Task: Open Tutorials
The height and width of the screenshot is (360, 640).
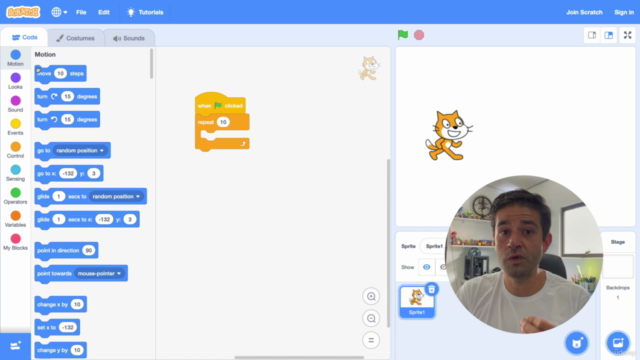Action: (x=145, y=12)
